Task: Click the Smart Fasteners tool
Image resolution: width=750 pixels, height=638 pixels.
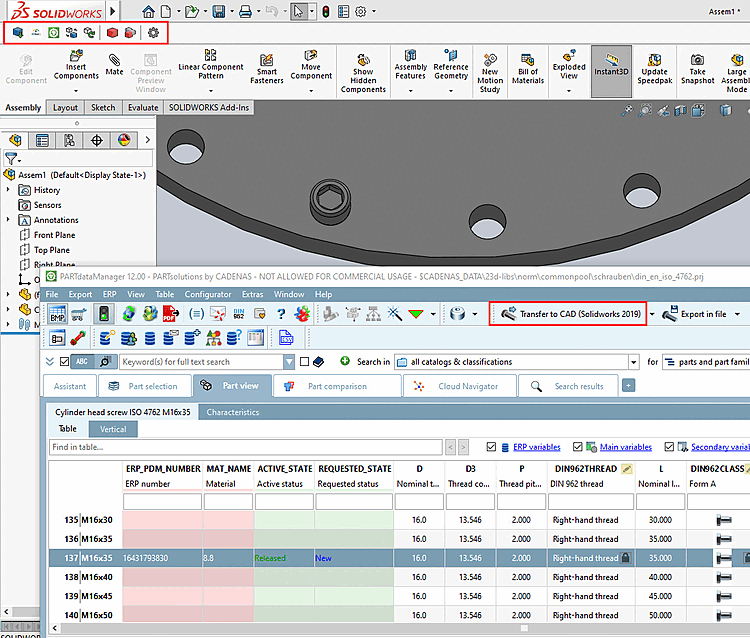Action: 267,70
